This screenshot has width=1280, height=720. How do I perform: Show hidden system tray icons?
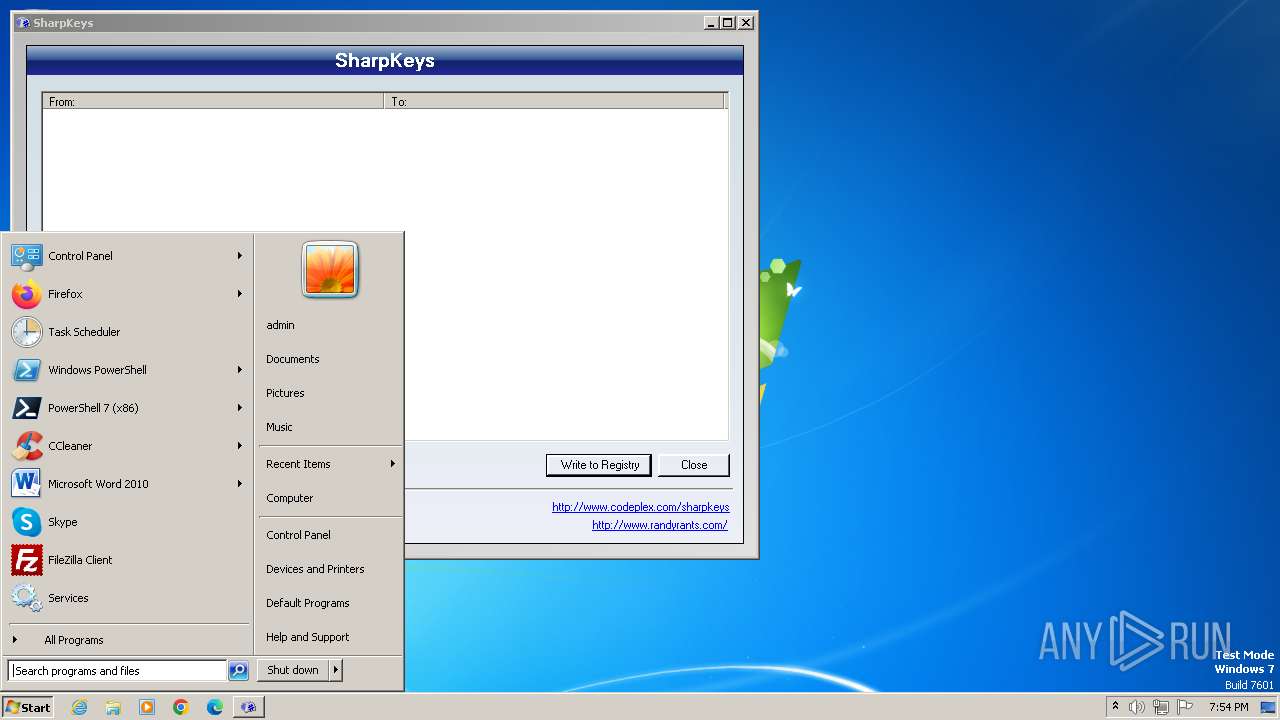click(1115, 707)
